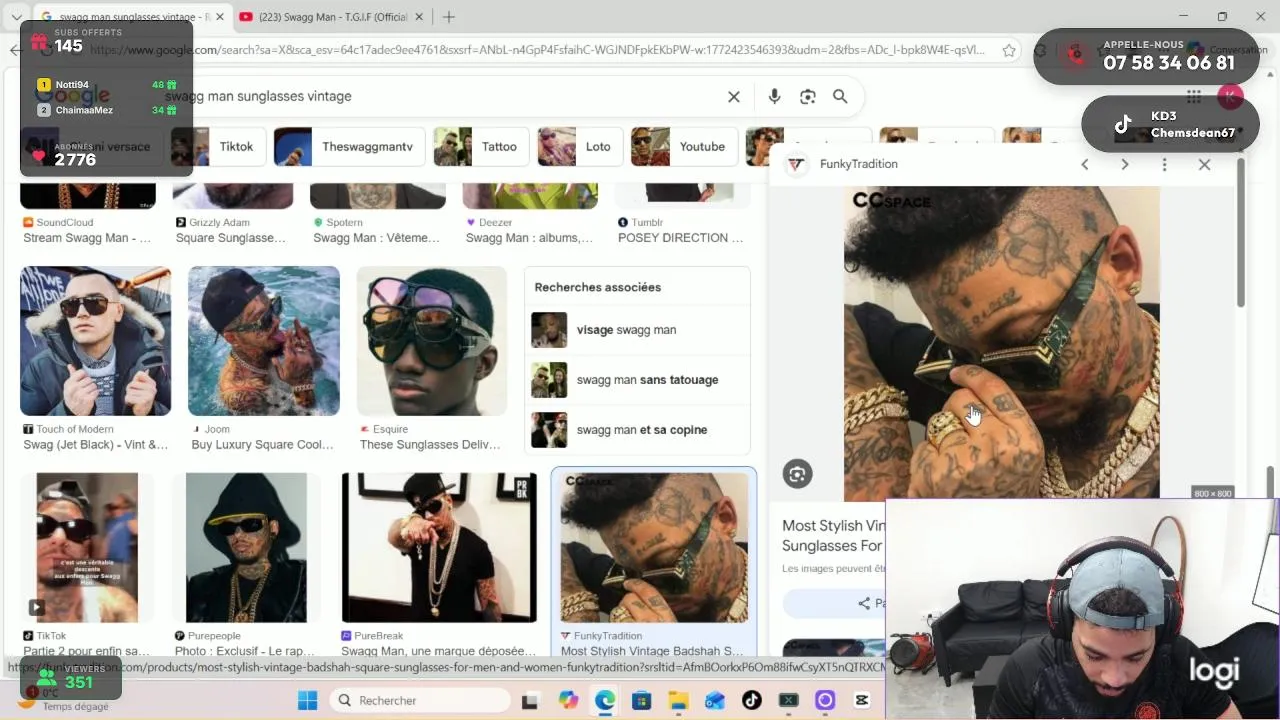The width and height of the screenshot is (1280, 720).
Task: Open three-dot options in preview panel
Action: [x=1164, y=164]
